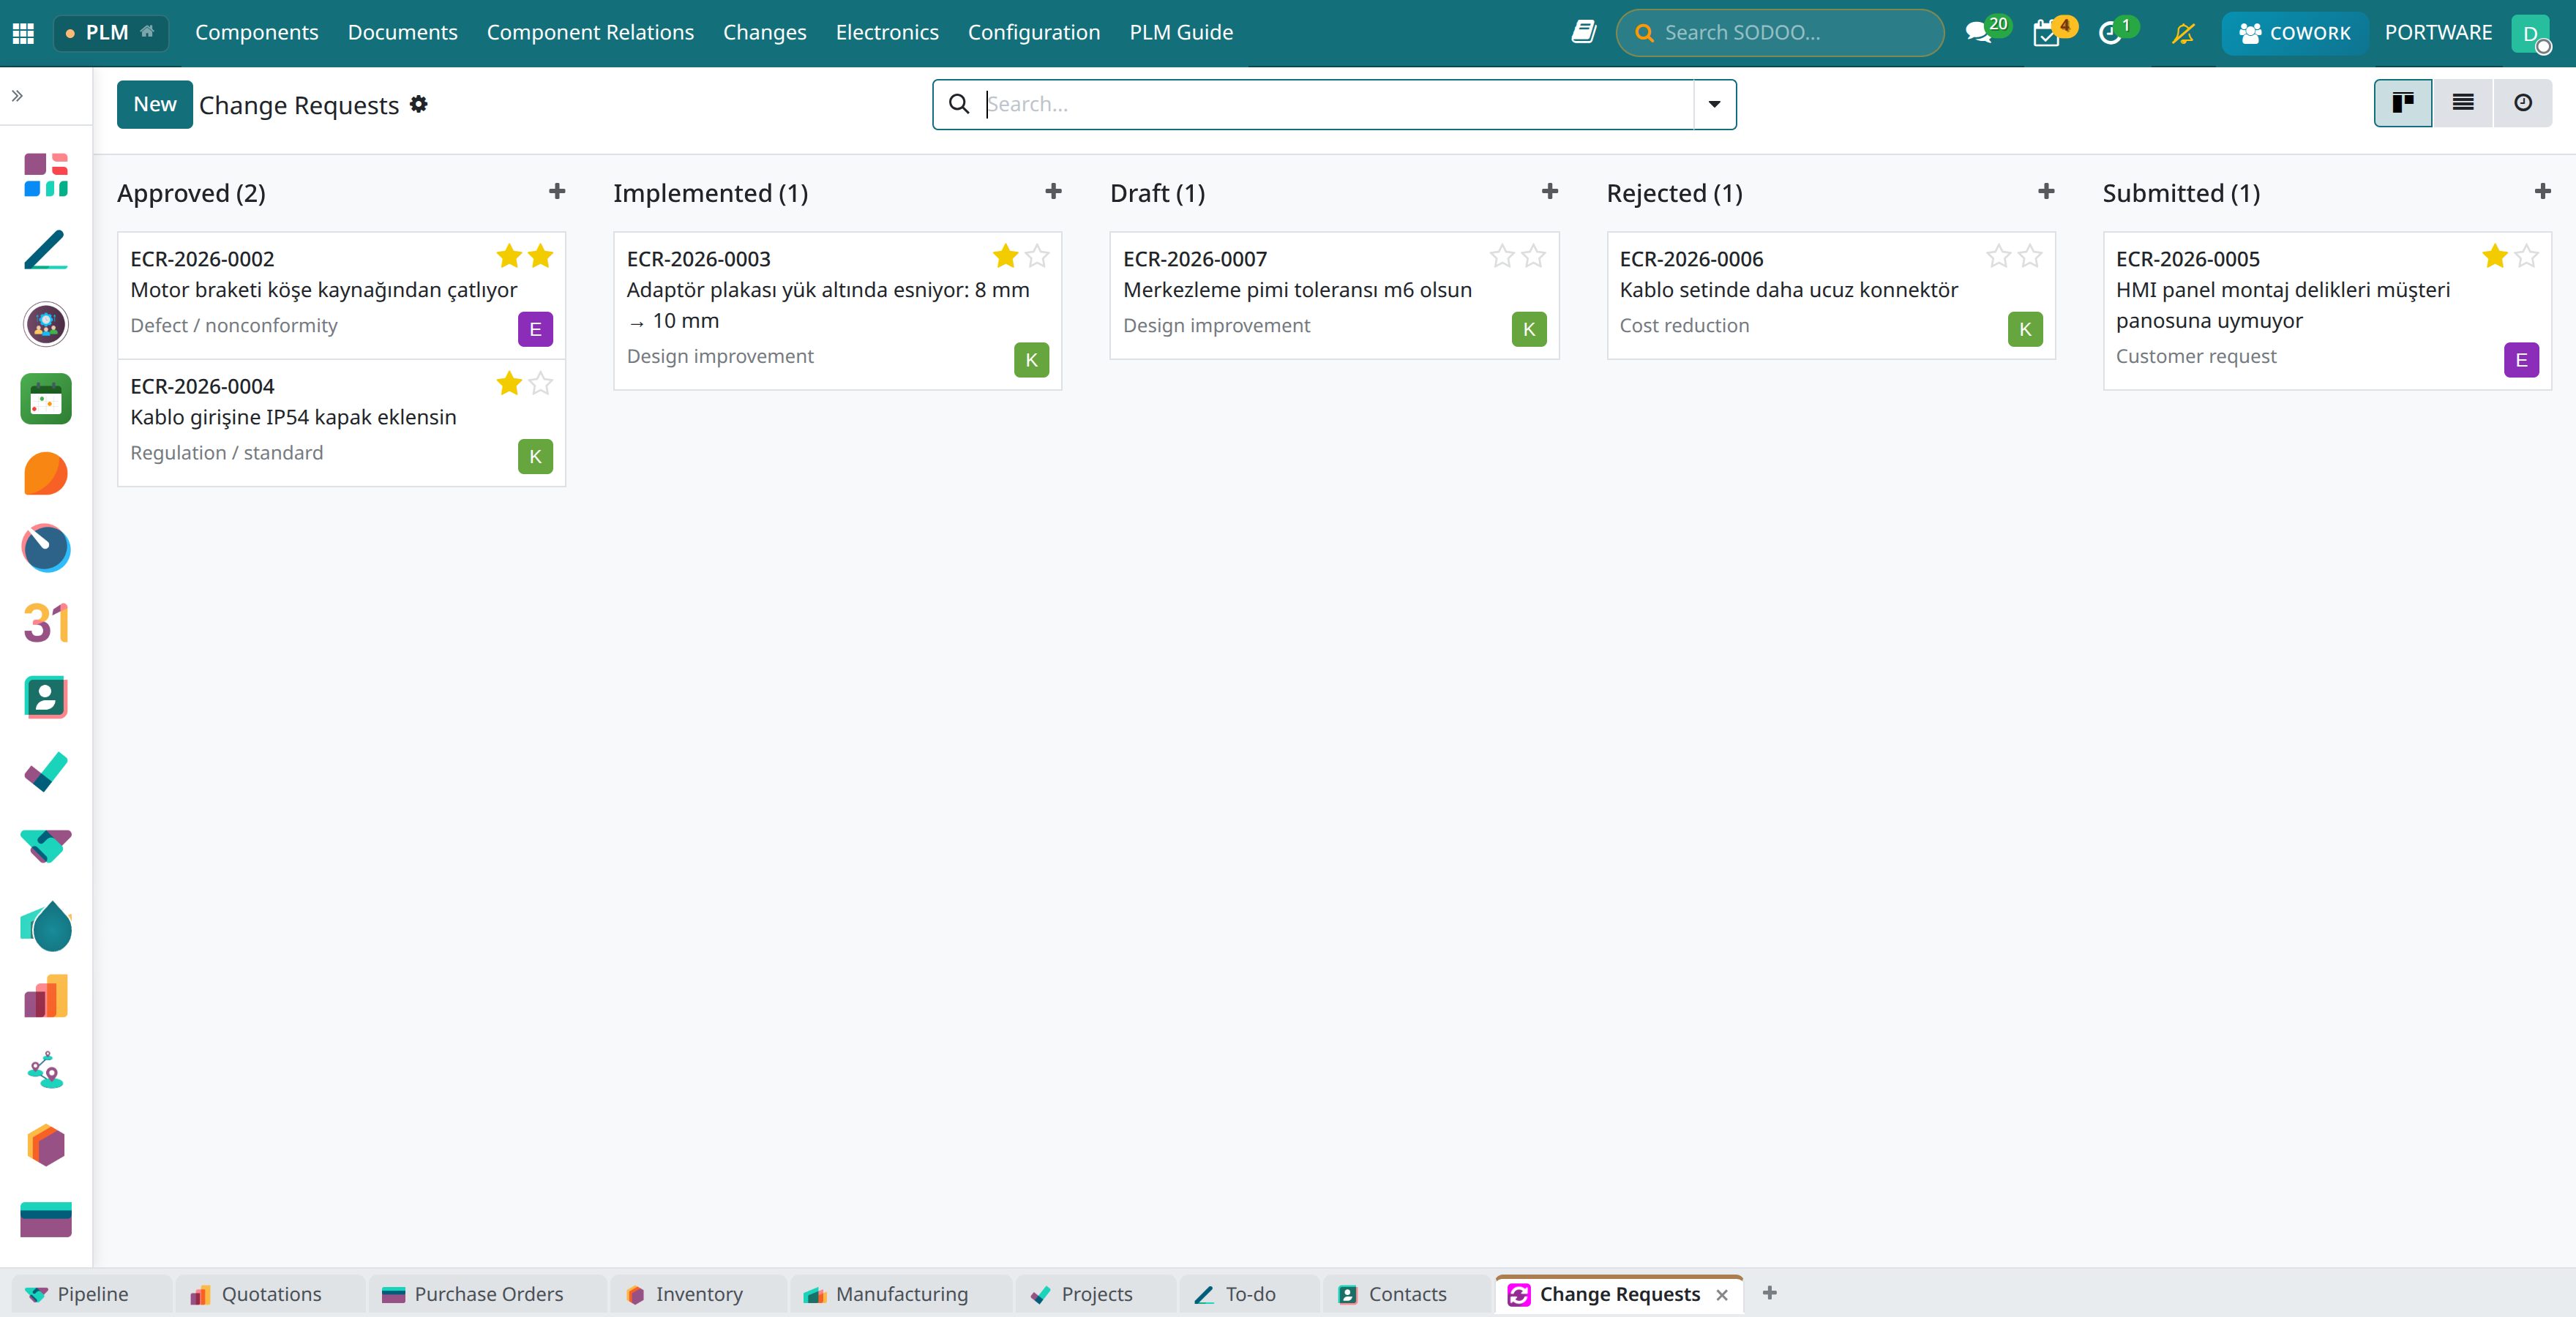Screen dimensions: 2576x1317
Task: Toggle second priority star on ECR-2026-0004
Action: 540,383
